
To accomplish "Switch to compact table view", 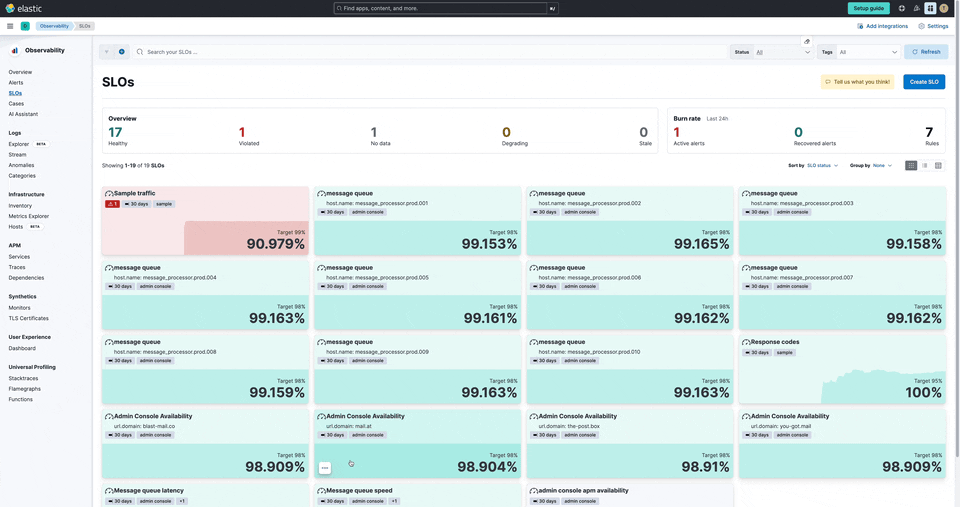I will tap(938, 165).
